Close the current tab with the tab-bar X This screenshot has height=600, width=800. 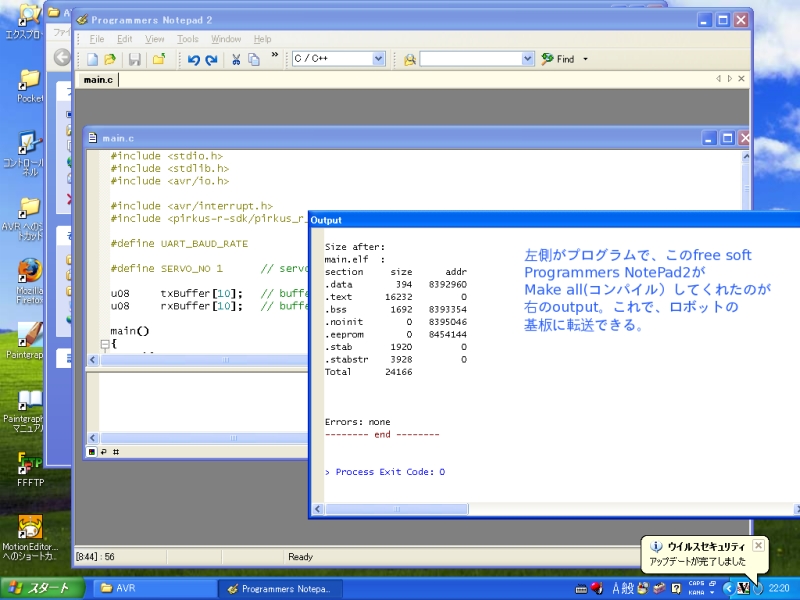tap(741, 79)
